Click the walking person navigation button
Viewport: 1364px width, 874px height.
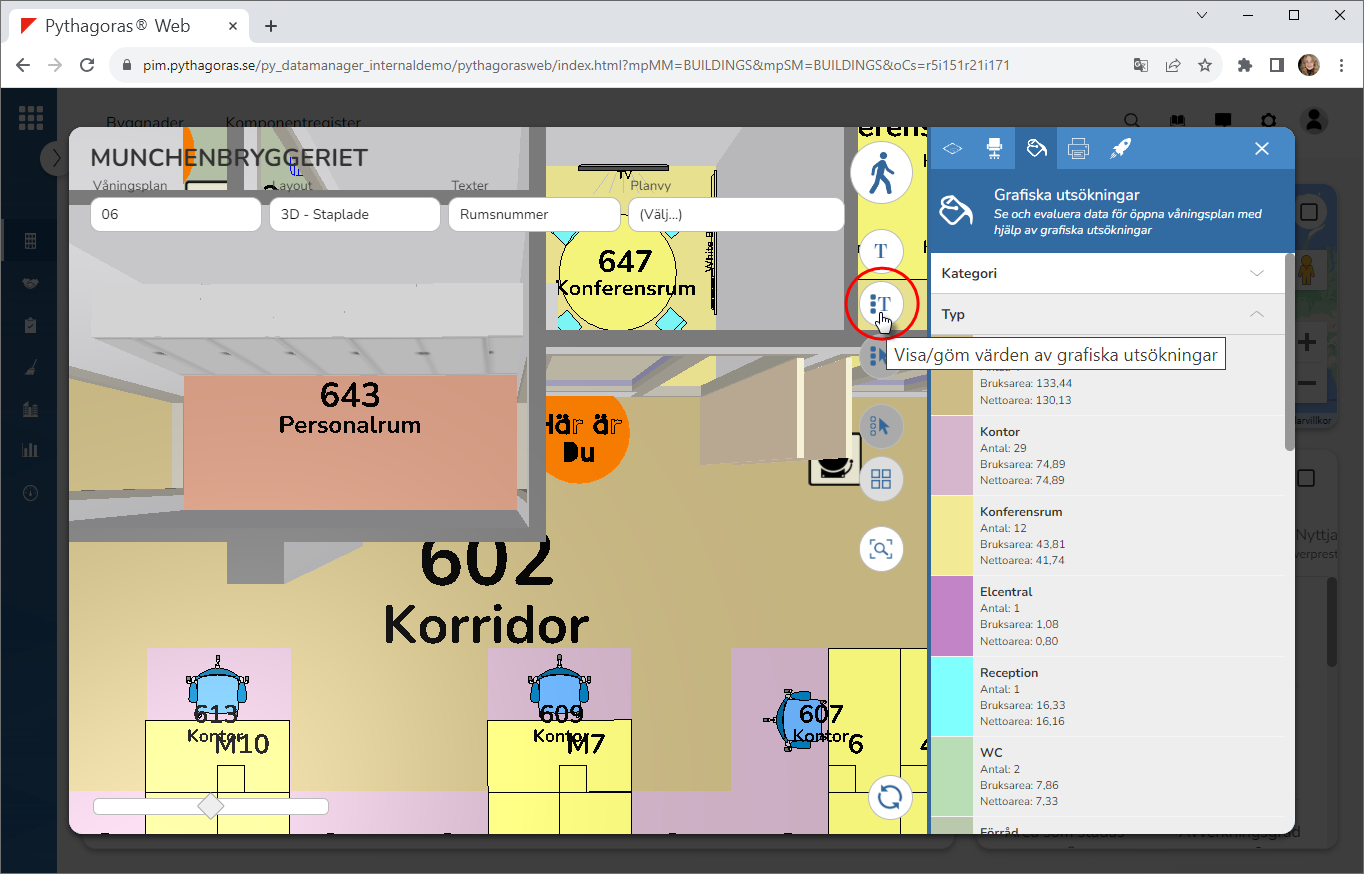881,174
